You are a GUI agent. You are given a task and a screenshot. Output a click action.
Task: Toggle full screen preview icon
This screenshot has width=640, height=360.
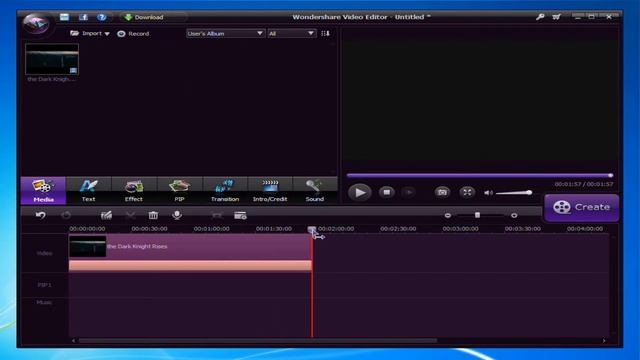pos(467,192)
